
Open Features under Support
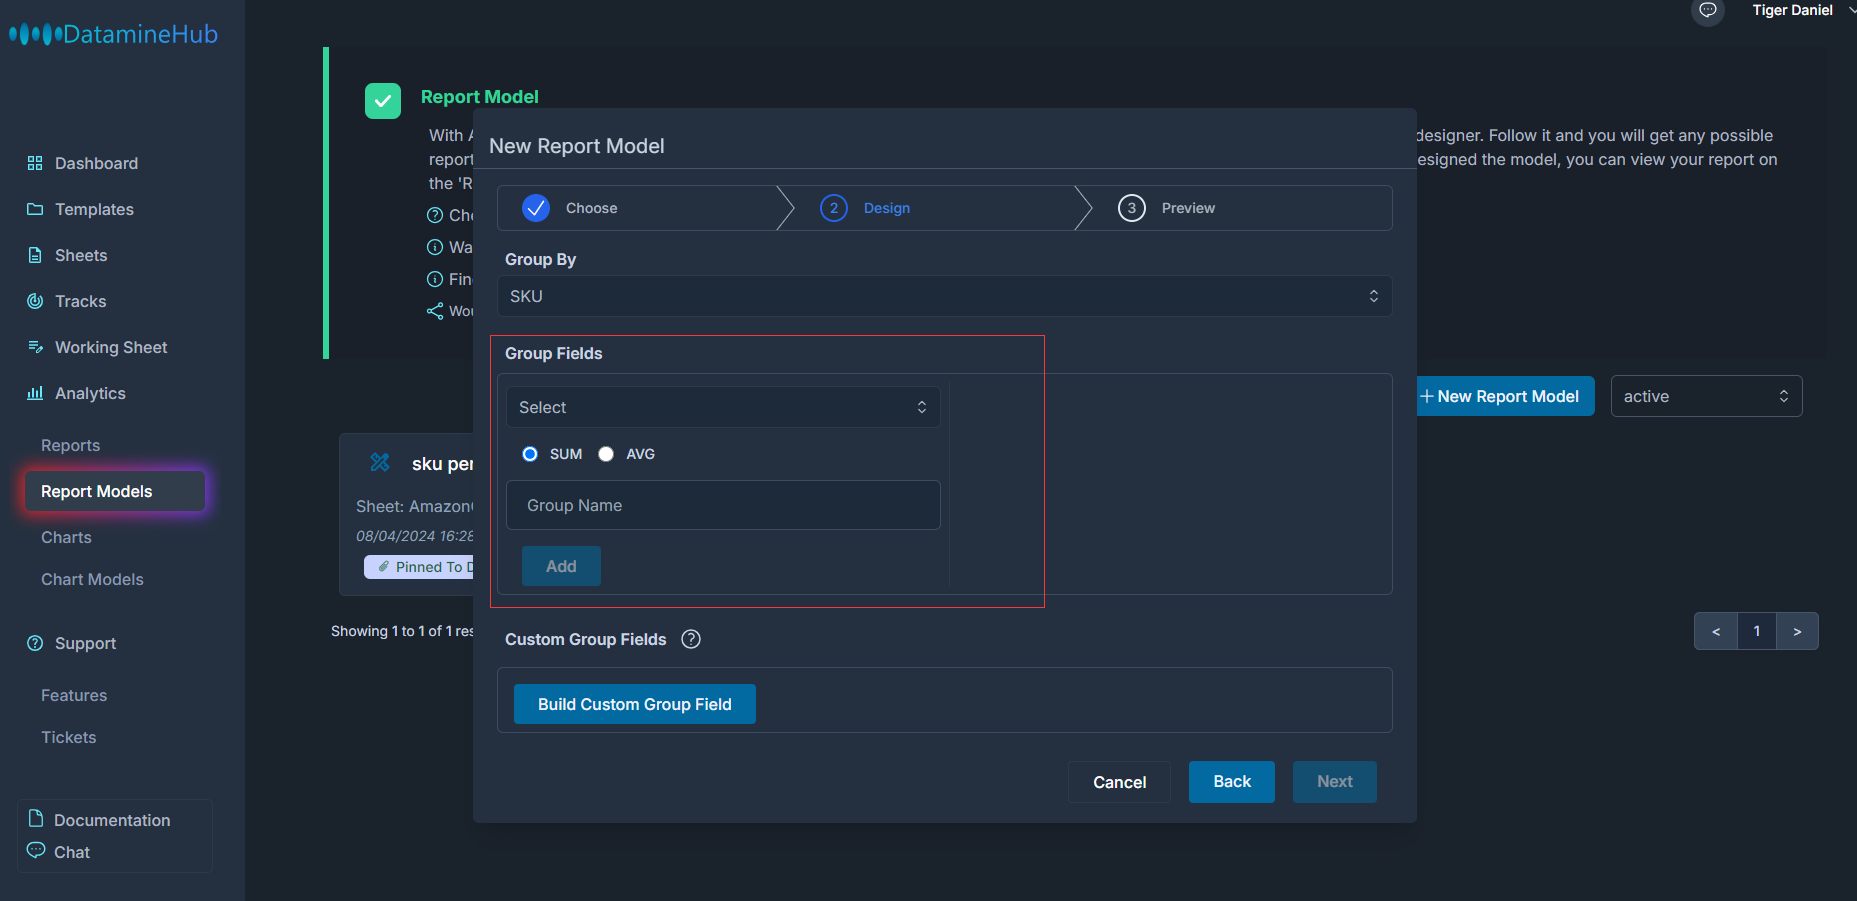(x=74, y=695)
